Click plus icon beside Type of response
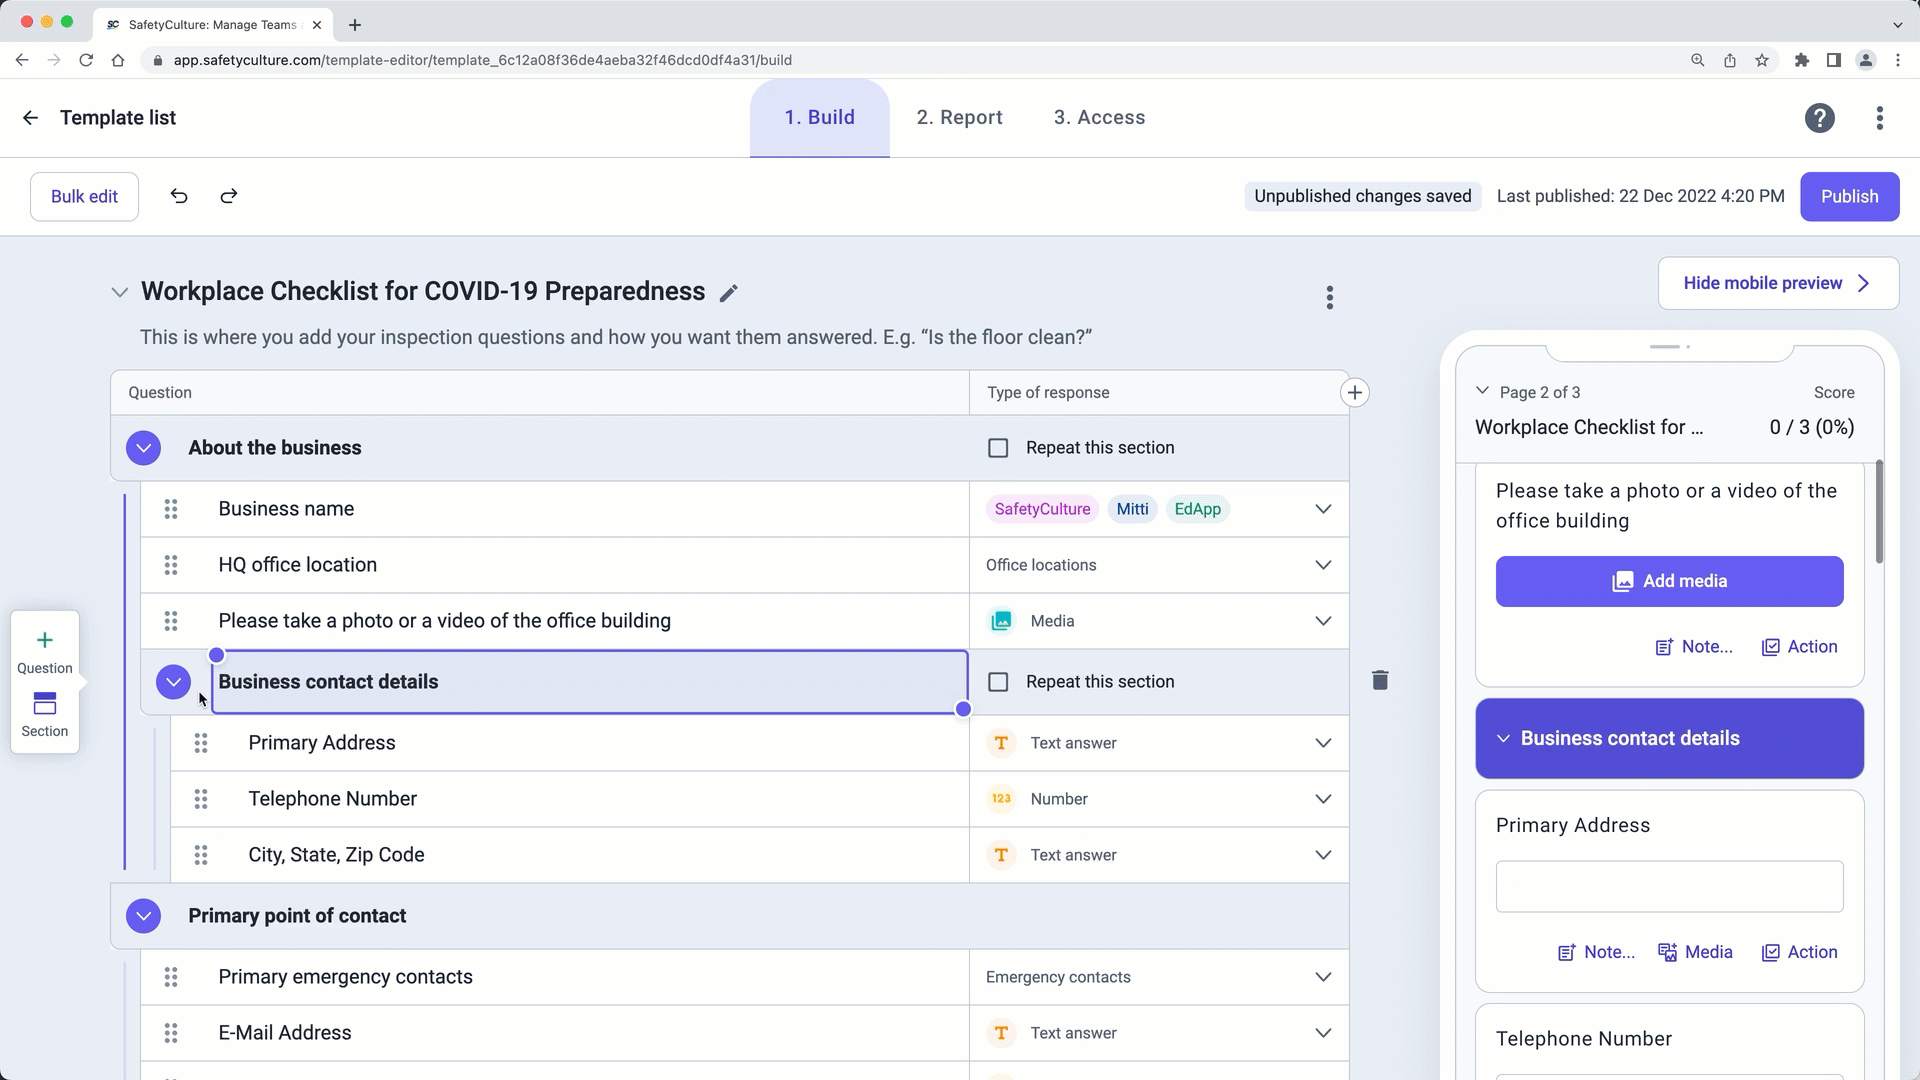The image size is (1920, 1080). coord(1354,393)
